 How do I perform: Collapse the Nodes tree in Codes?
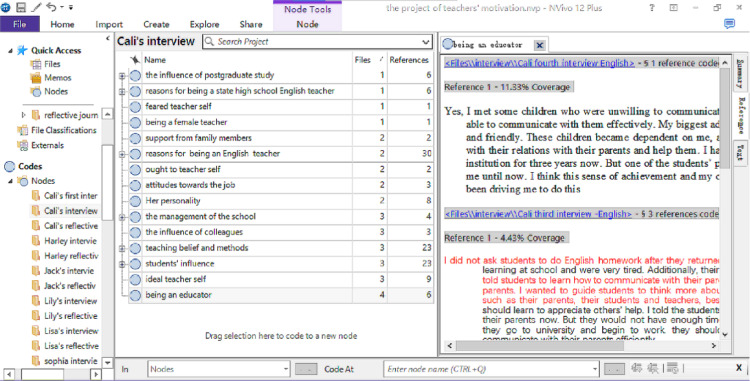[x=11, y=181]
